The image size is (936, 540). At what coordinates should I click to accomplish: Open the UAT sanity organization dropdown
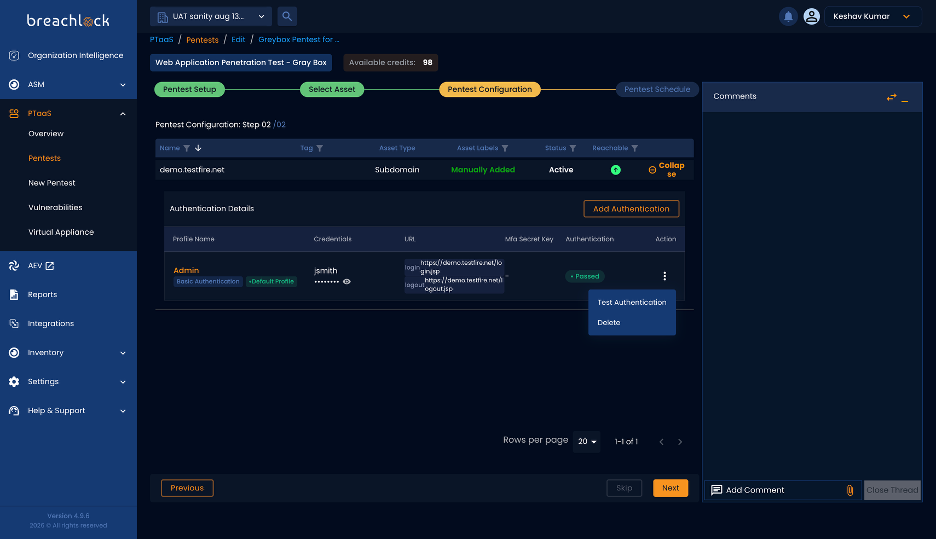tap(211, 17)
